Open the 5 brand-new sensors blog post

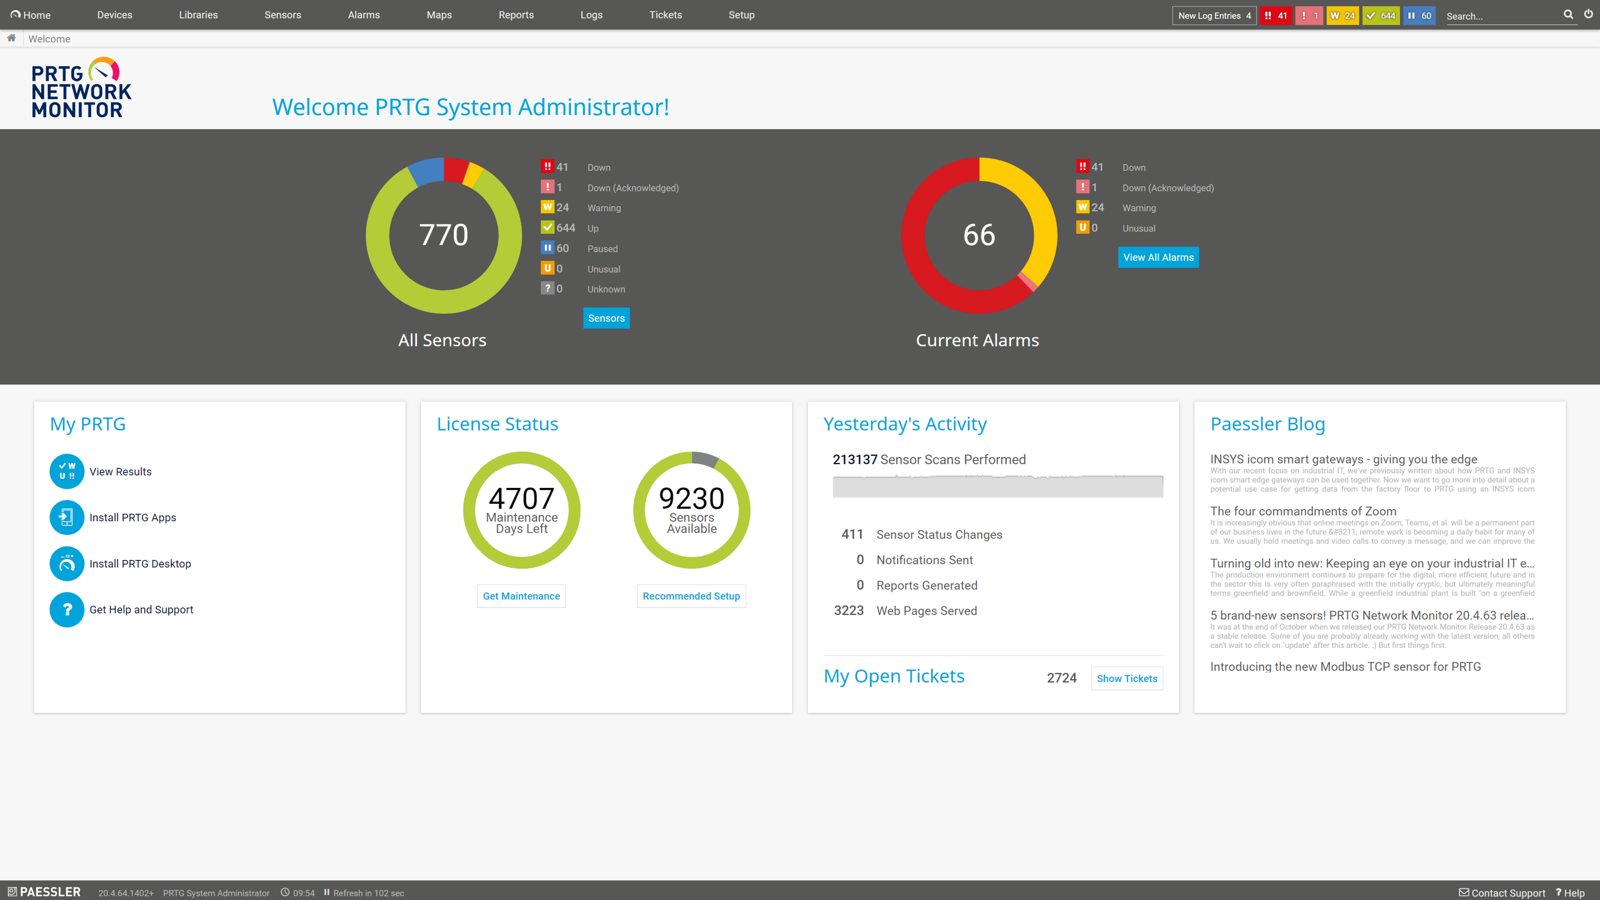point(1372,615)
